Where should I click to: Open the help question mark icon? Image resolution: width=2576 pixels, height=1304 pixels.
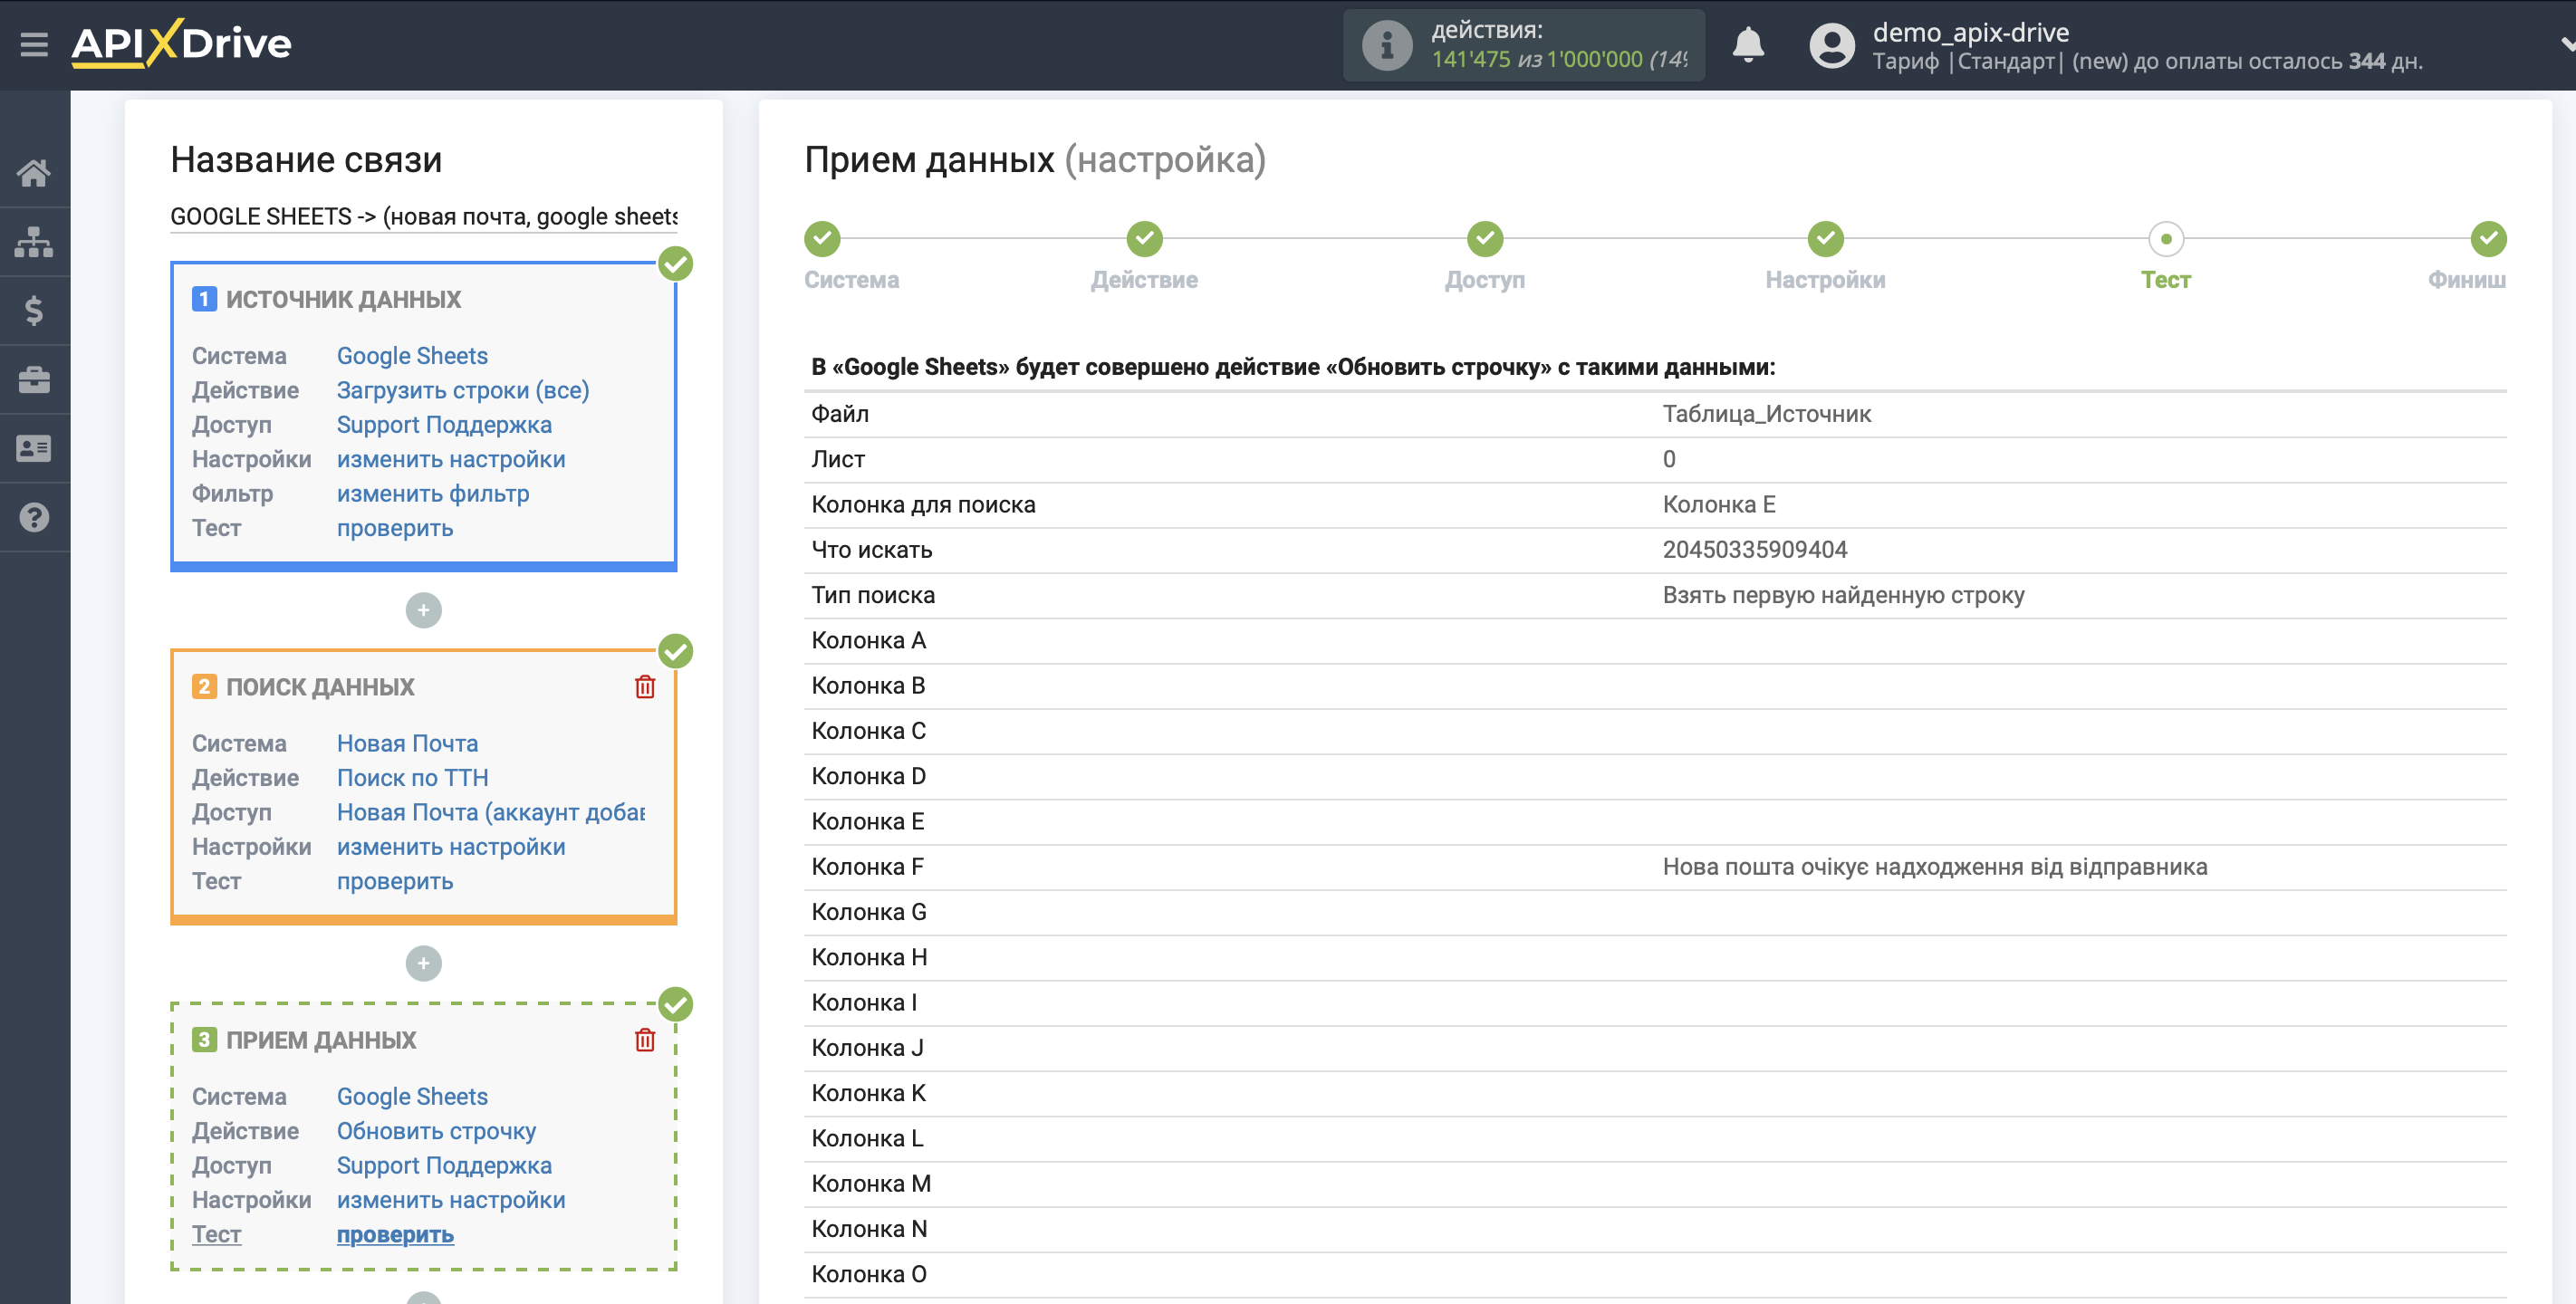pyautogui.click(x=34, y=518)
